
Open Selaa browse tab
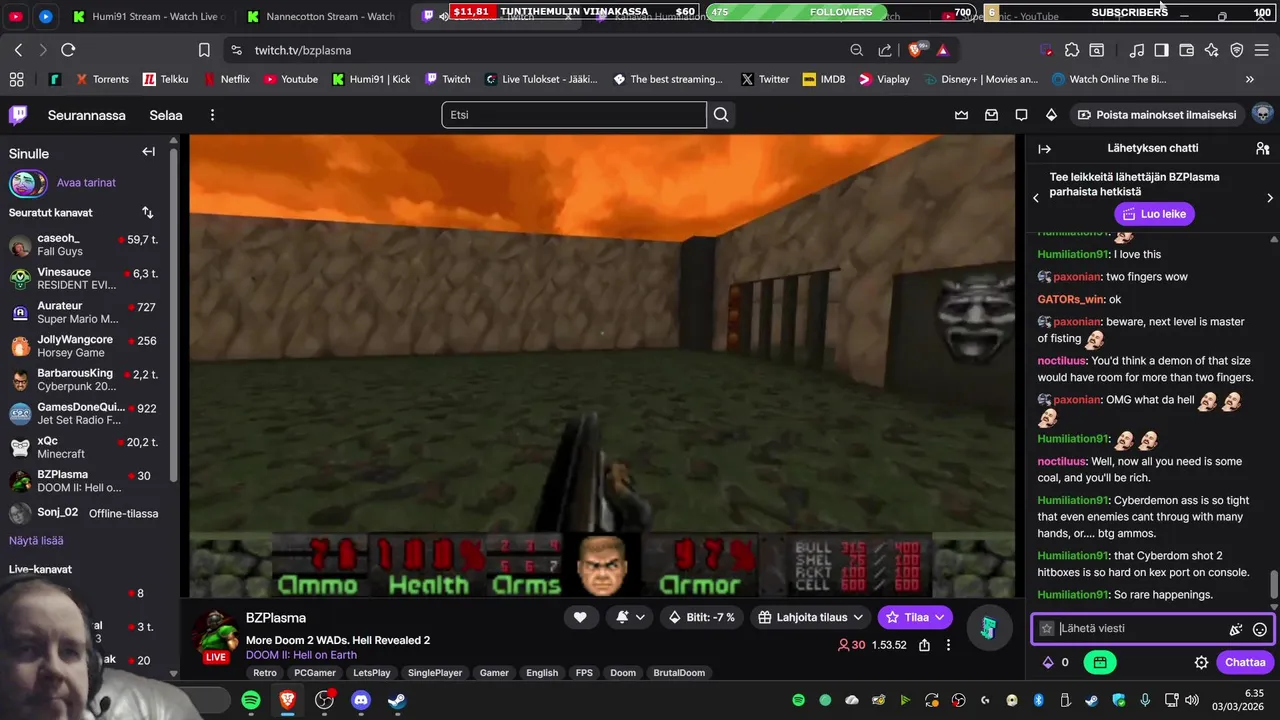(166, 115)
